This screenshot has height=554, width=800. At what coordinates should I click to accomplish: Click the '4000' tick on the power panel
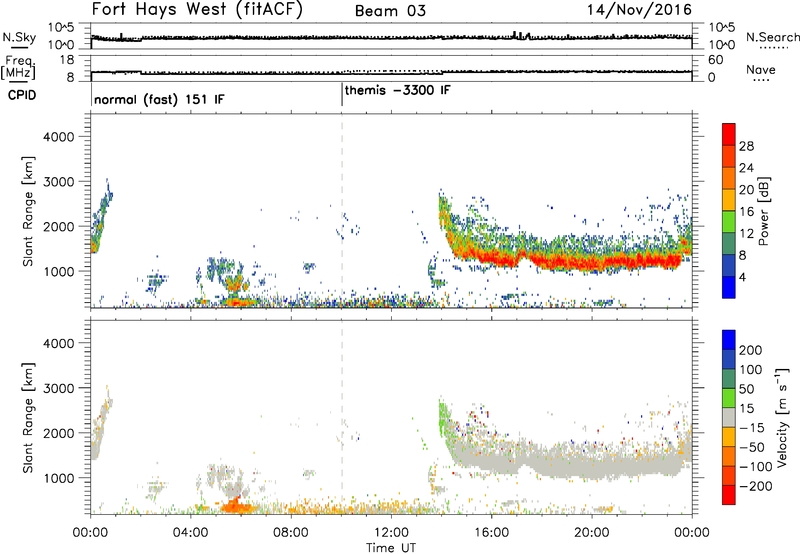pyautogui.click(x=59, y=137)
